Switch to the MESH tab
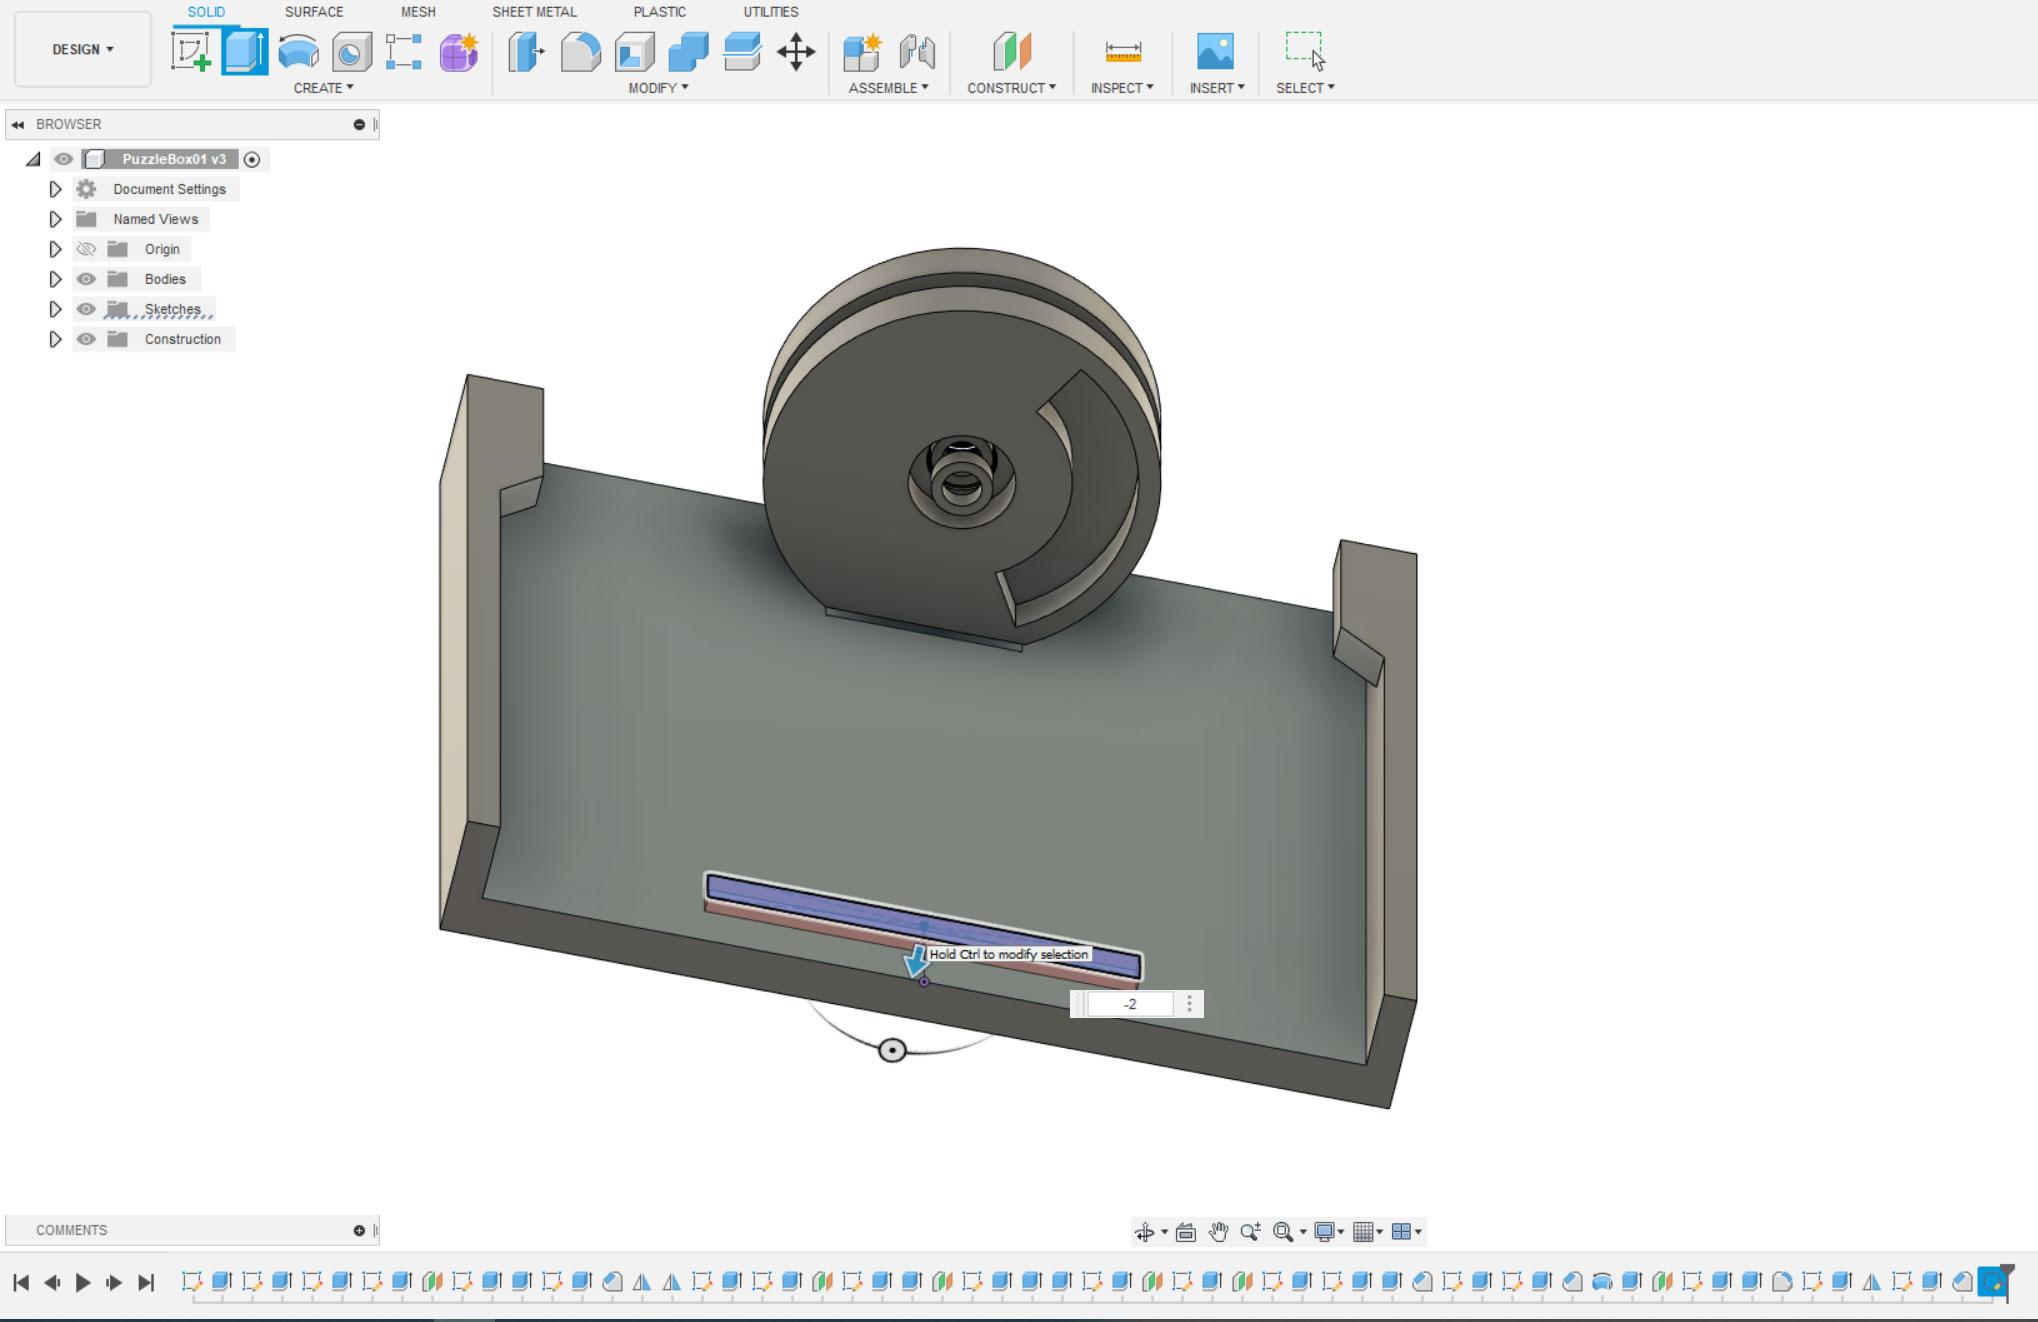2038x1322 pixels. tap(418, 12)
